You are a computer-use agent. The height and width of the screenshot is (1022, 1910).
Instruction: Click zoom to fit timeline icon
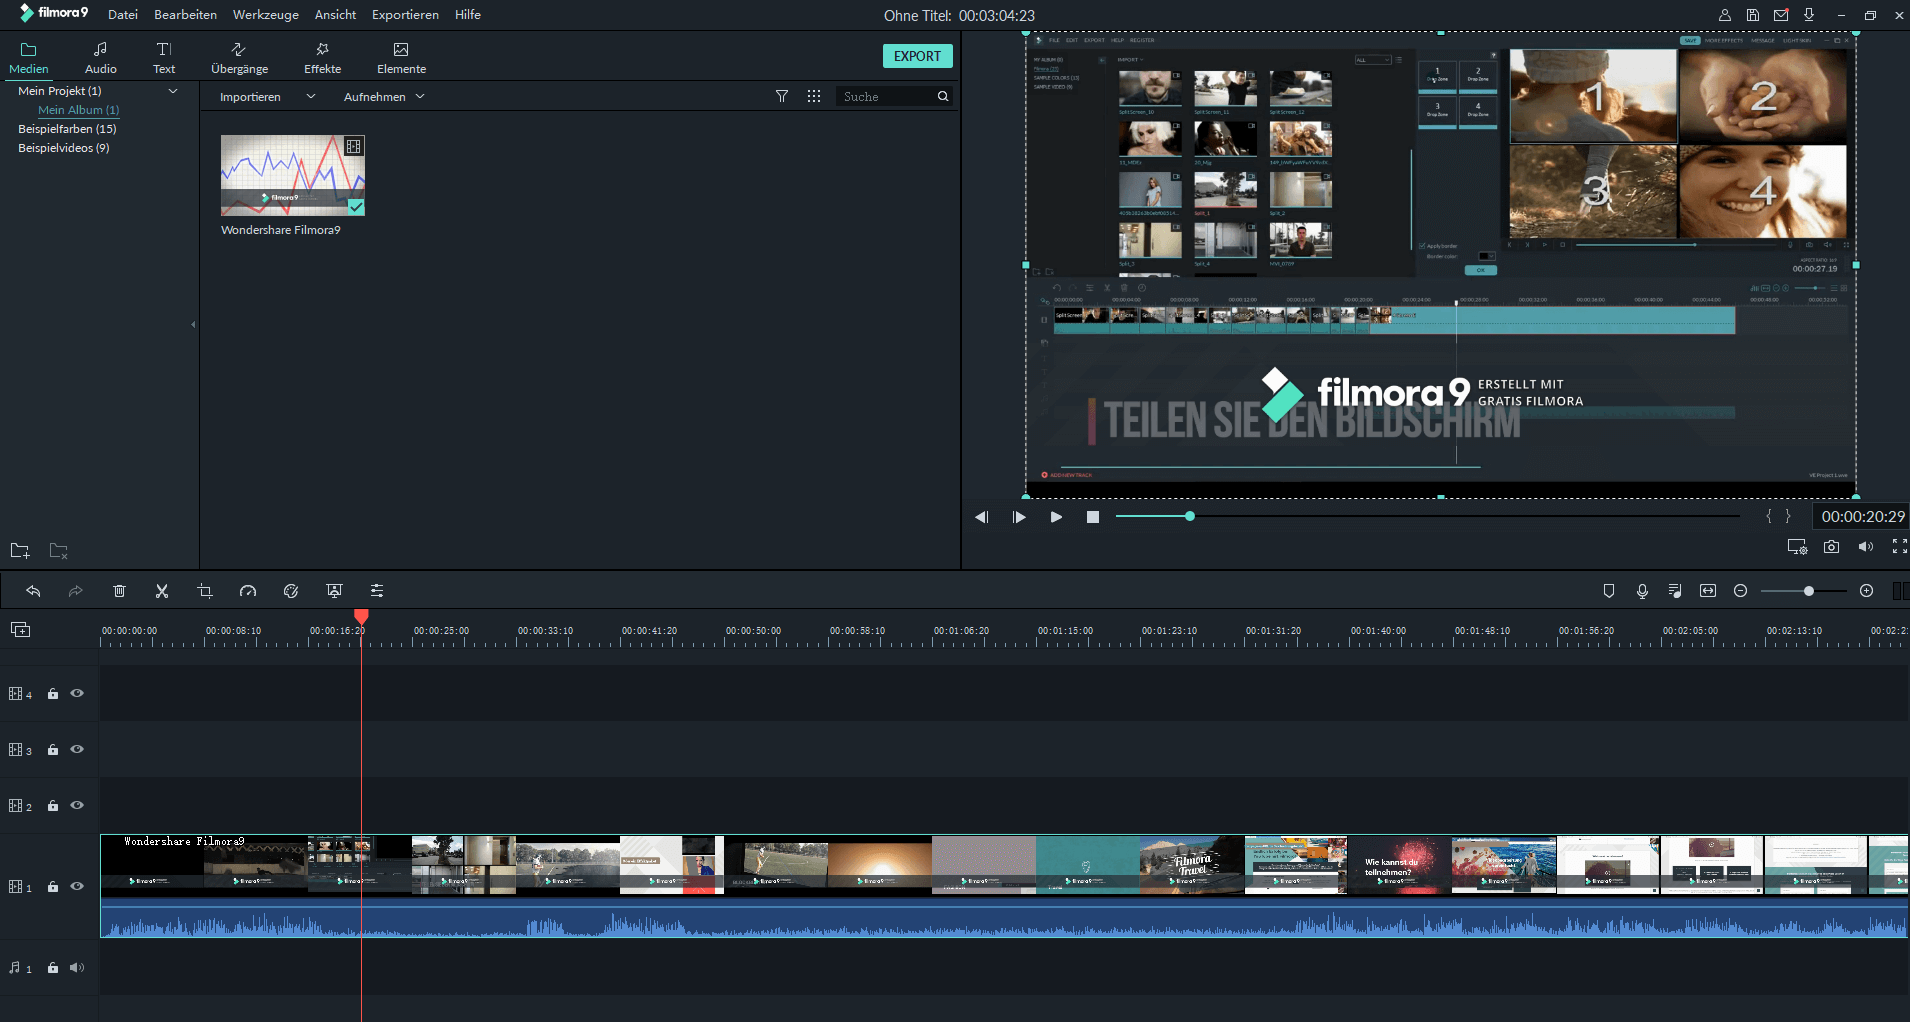(1708, 591)
